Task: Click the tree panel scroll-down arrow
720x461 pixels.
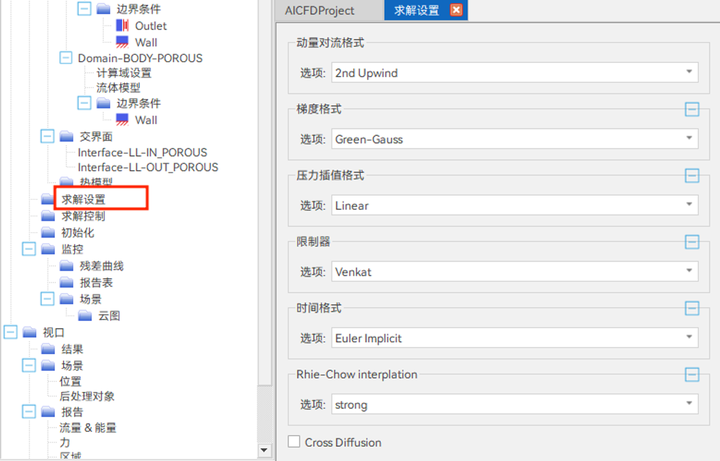Action: (x=264, y=450)
